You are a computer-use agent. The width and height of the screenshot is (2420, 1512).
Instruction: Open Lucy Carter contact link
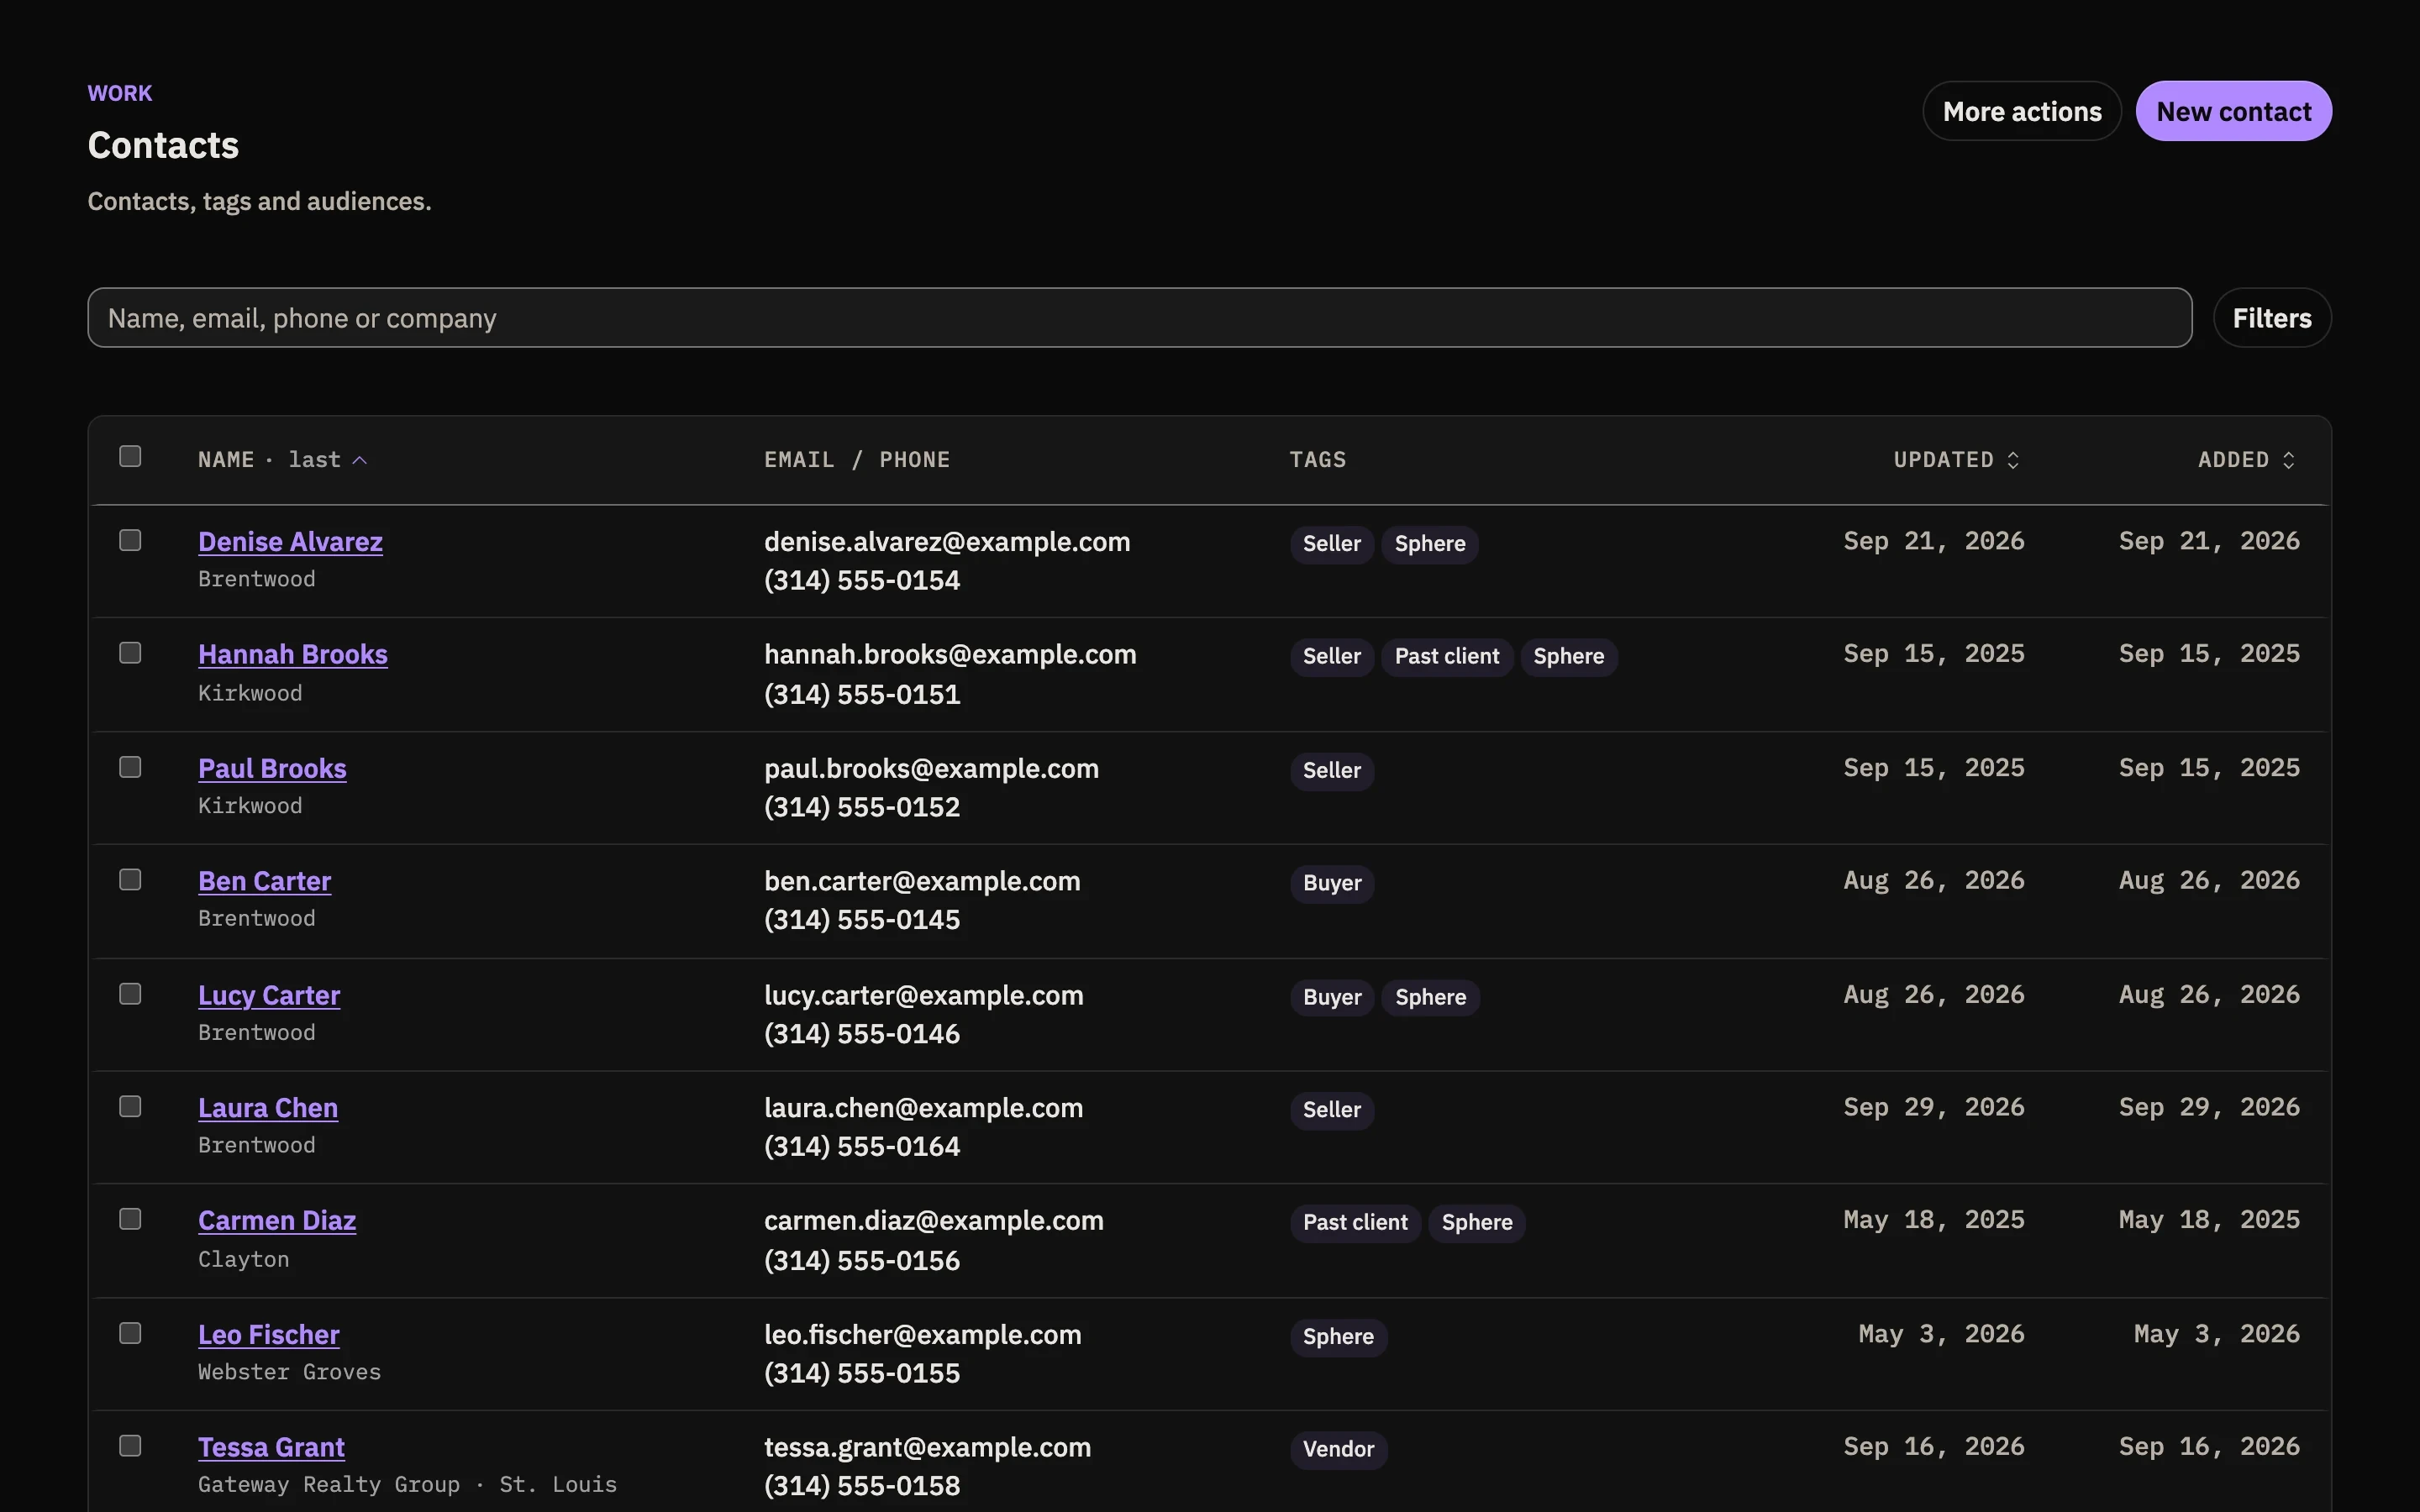pos(269,996)
